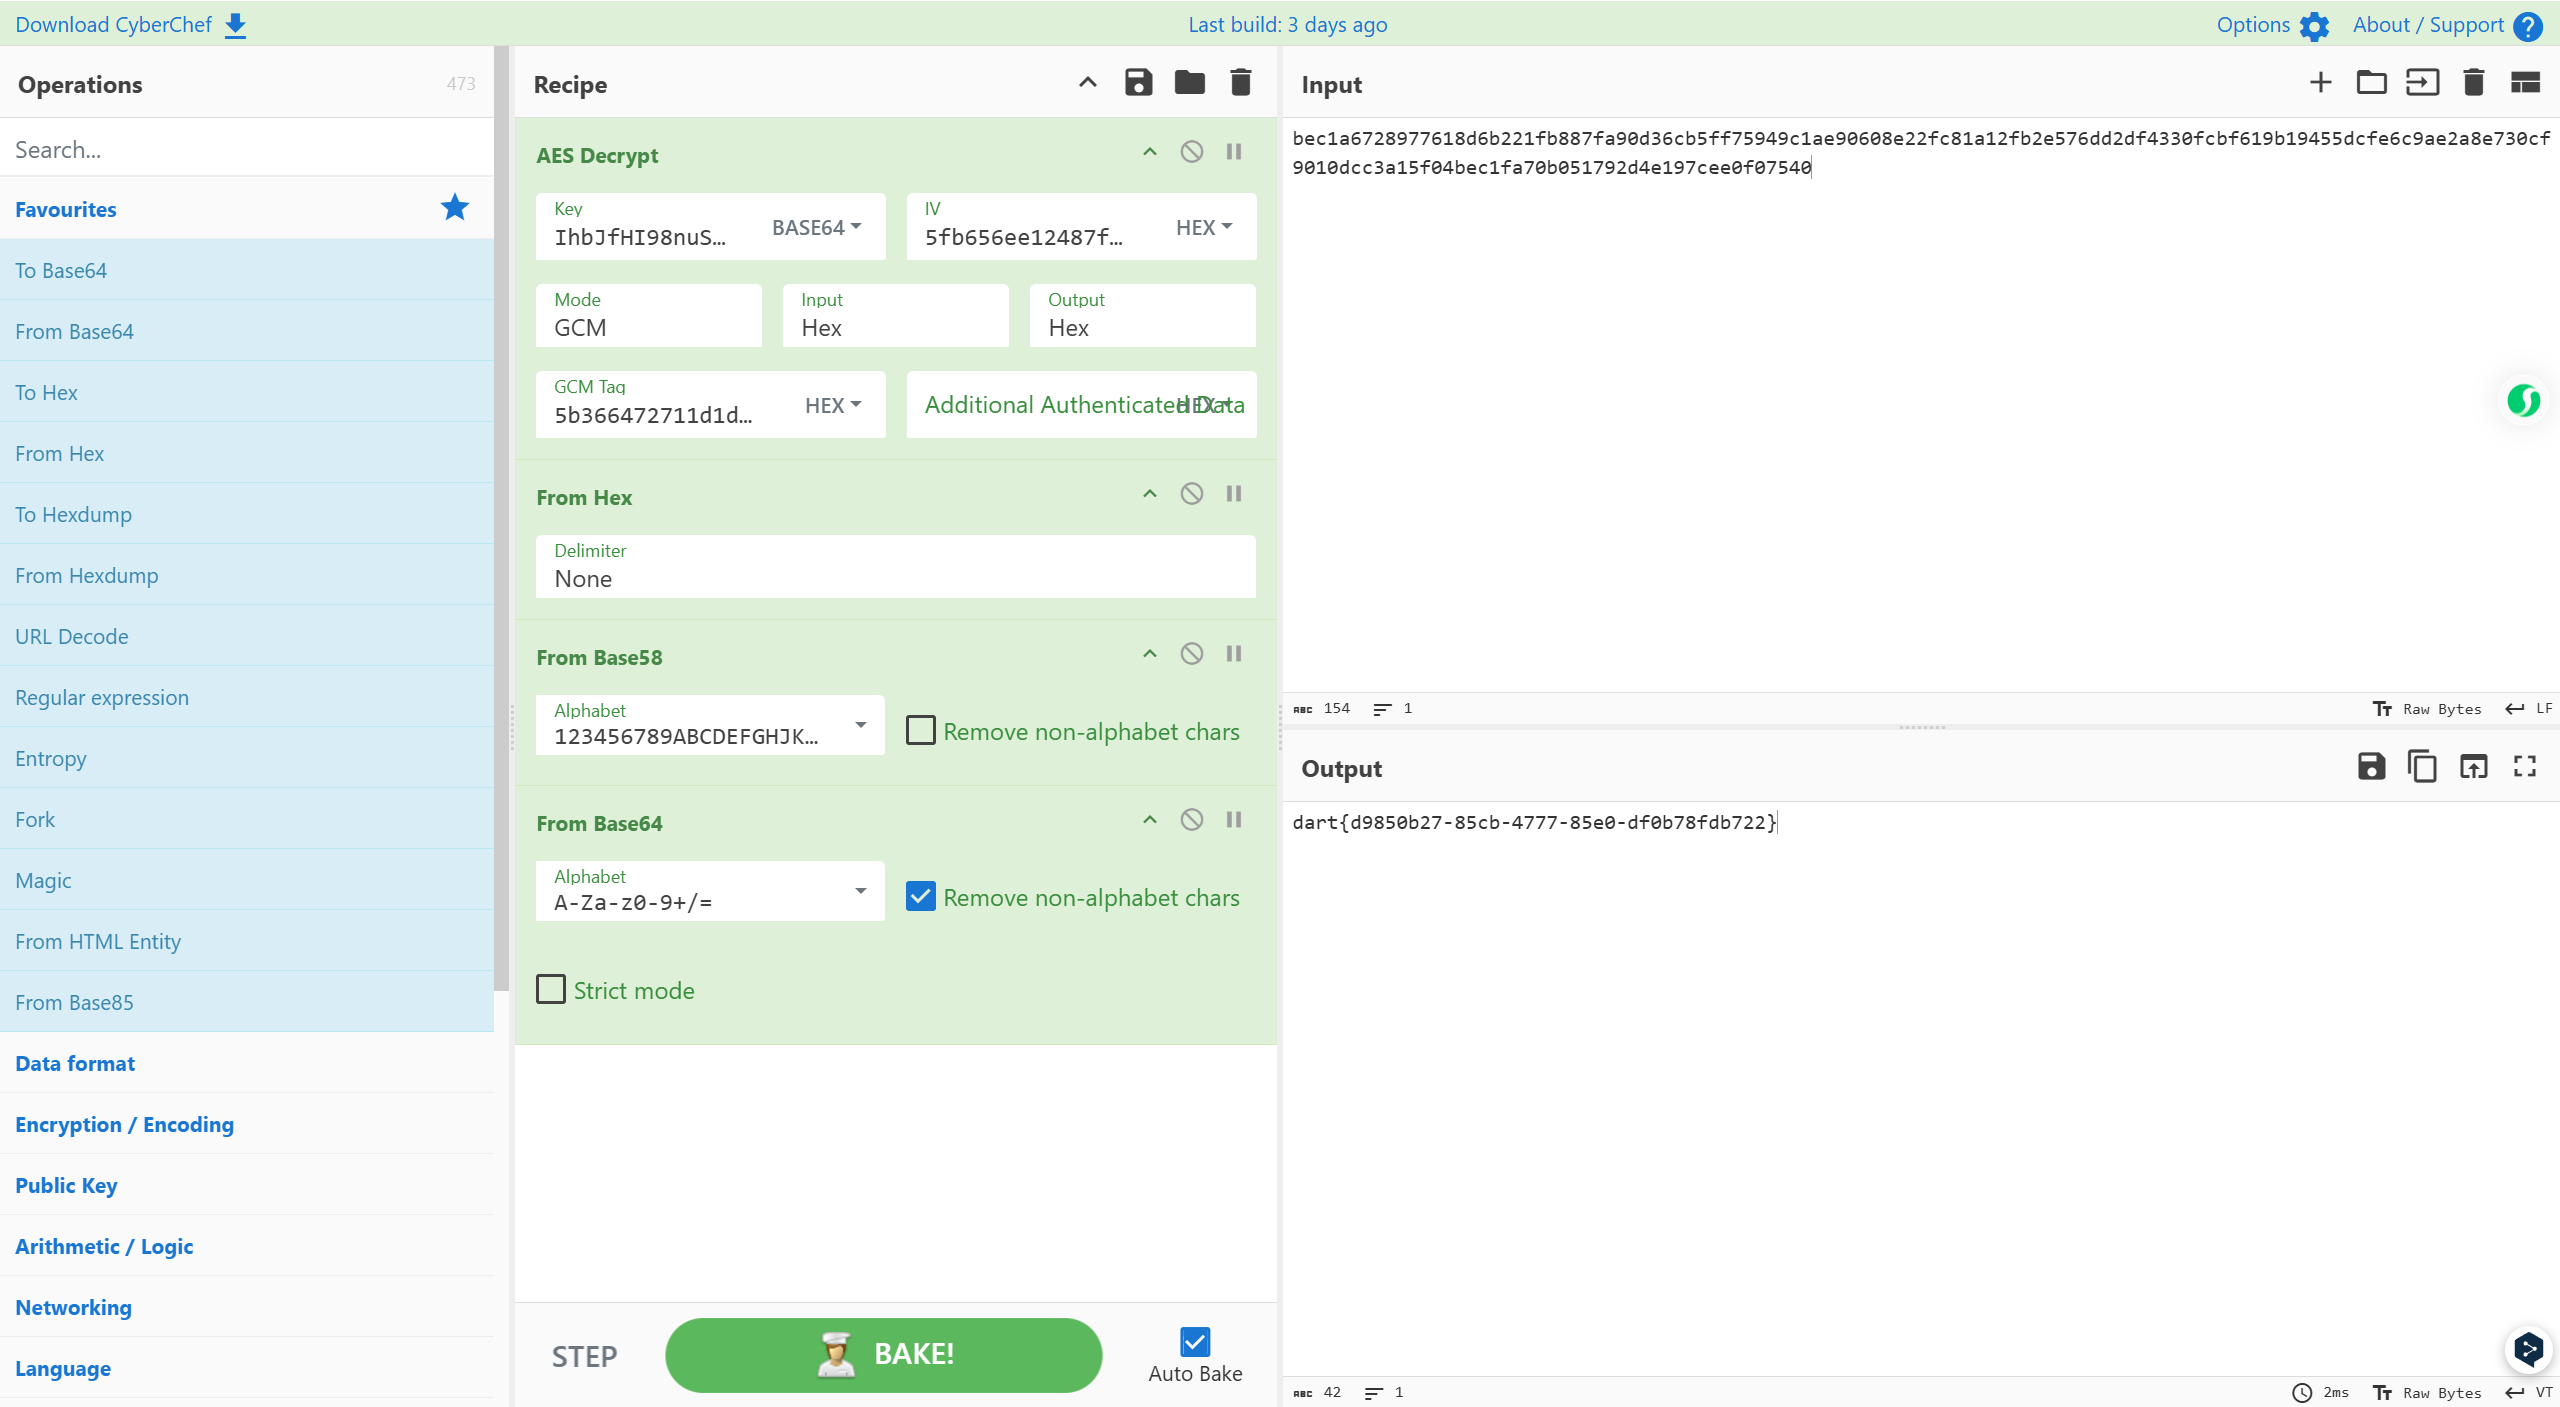Open the Key format BASE64 dropdown
Screen dimensions: 2560x1407
816,227
